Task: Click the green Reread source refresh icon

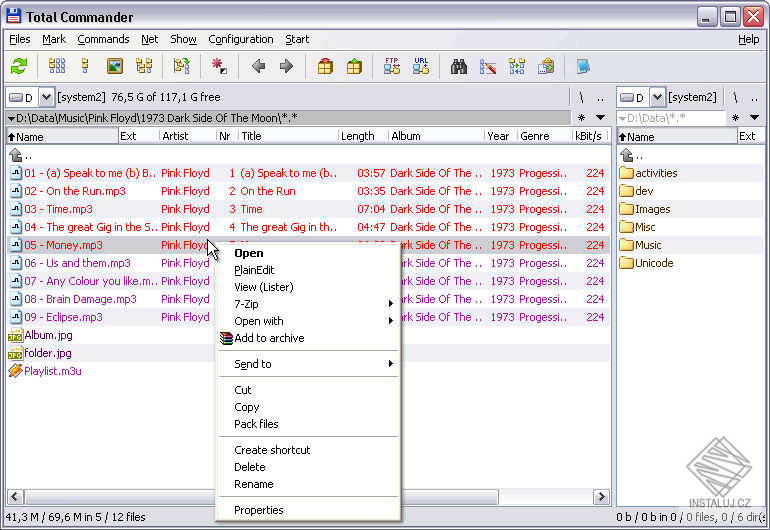Action: pos(19,66)
